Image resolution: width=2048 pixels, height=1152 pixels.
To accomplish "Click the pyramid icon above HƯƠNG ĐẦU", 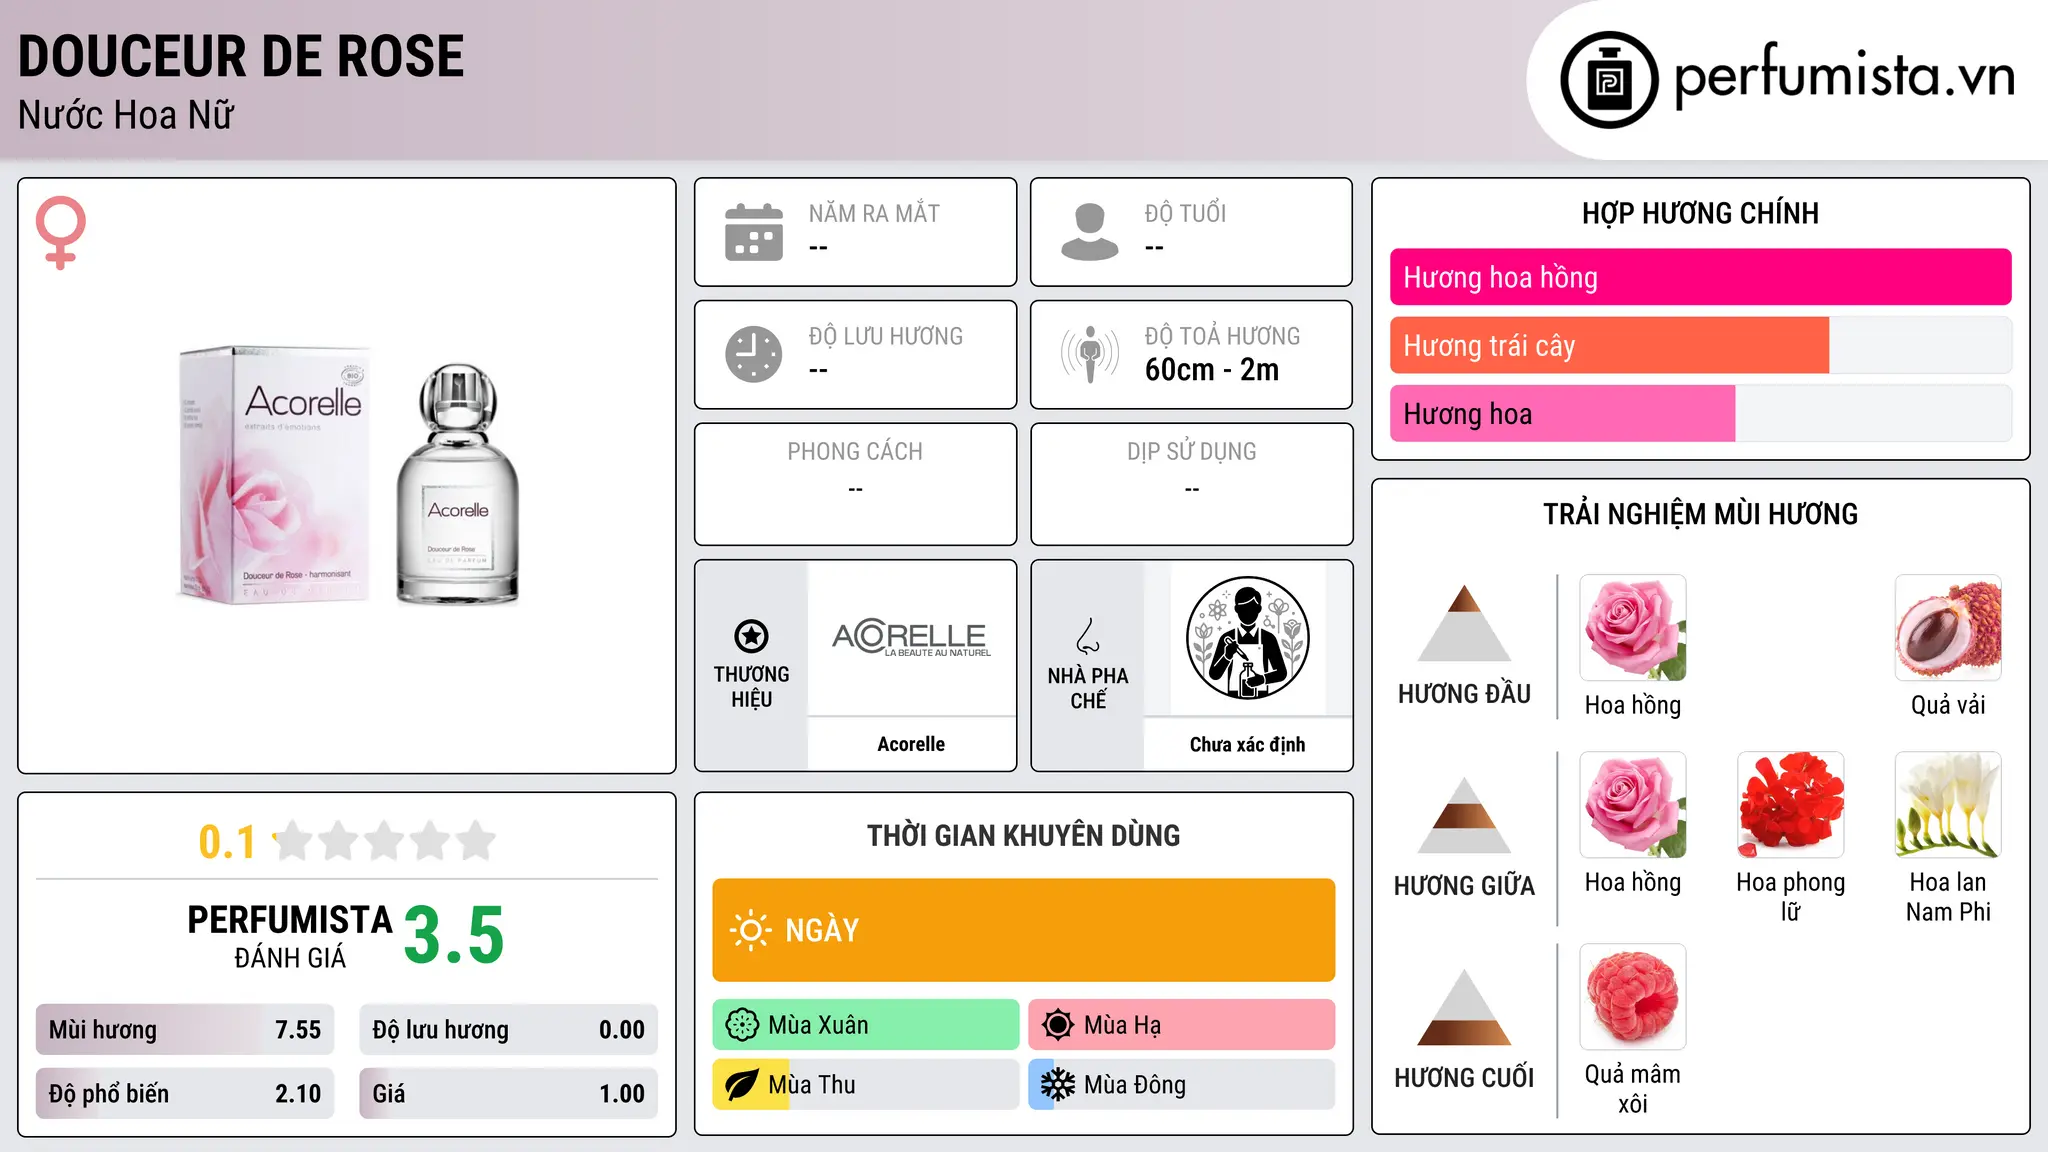I will pyautogui.click(x=1464, y=623).
